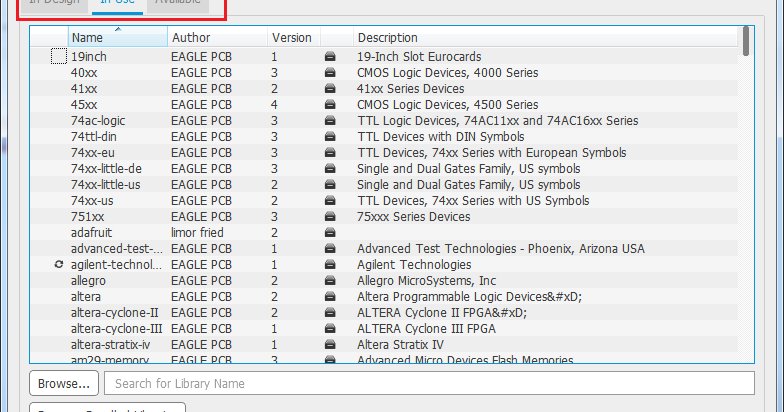The image size is (784, 412).
Task: Sort the list by the Name column header
Action: 118,38
